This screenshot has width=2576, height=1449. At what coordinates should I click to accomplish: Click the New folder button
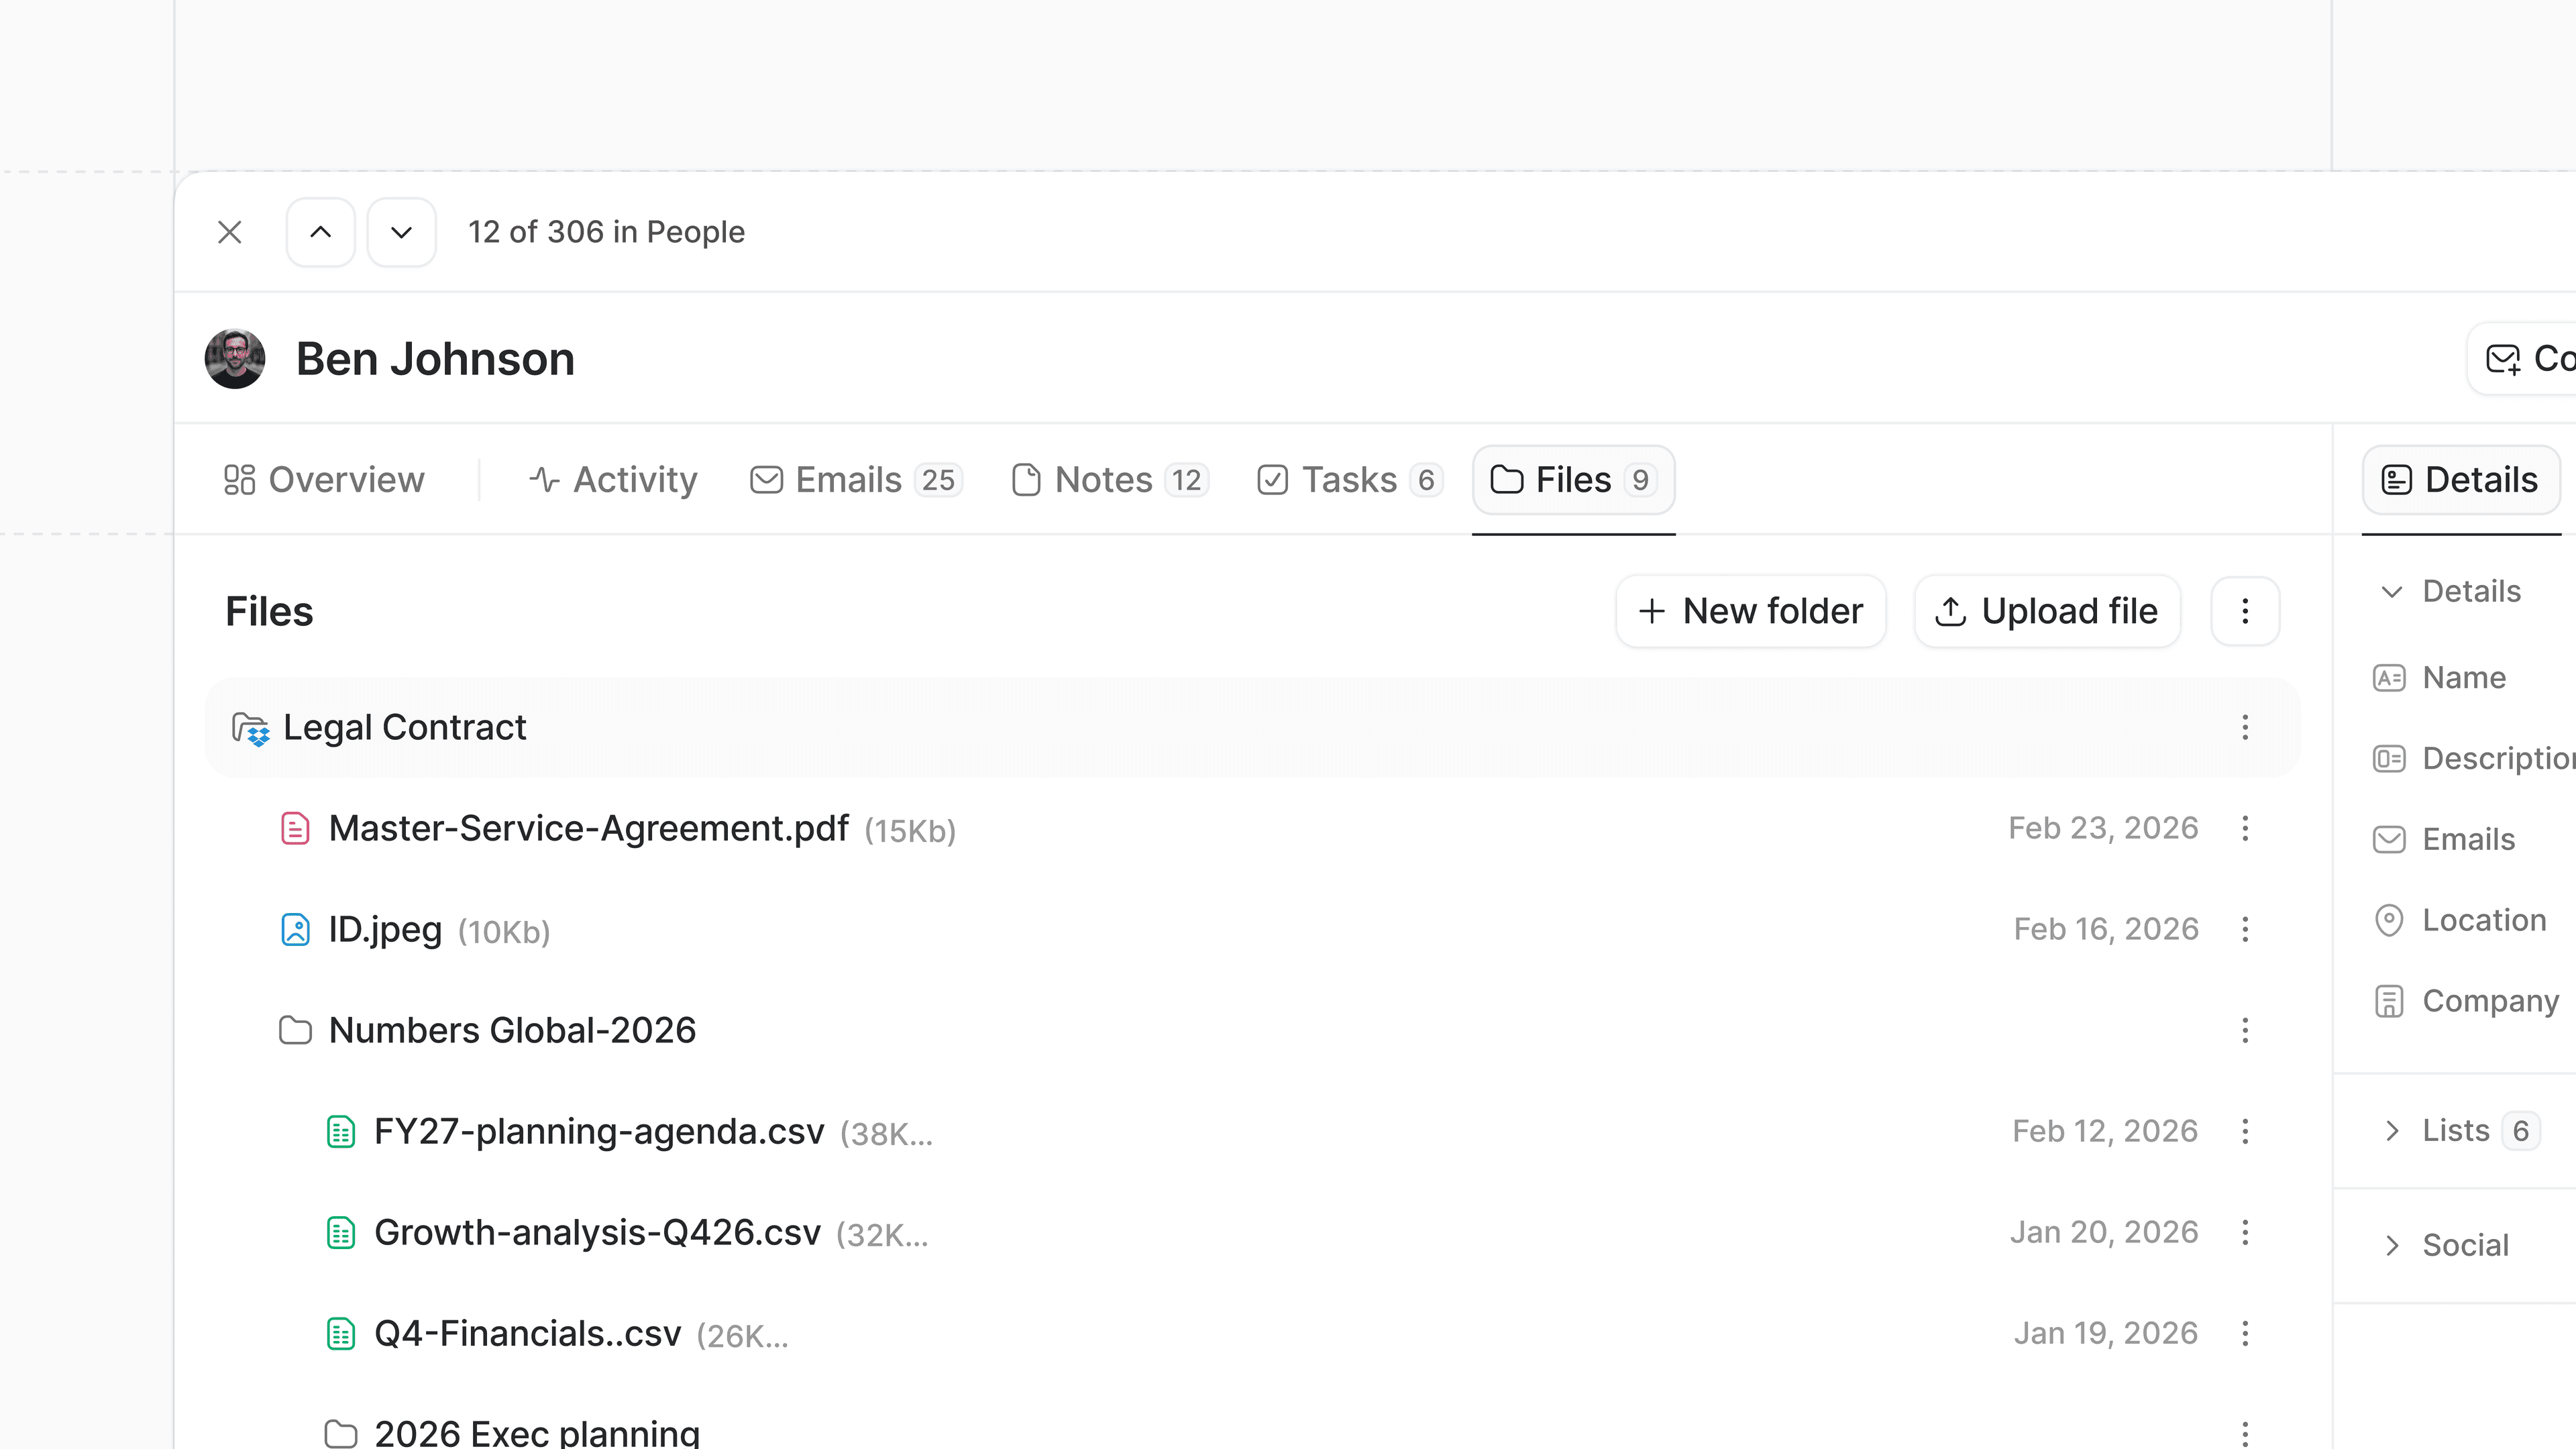(1751, 611)
